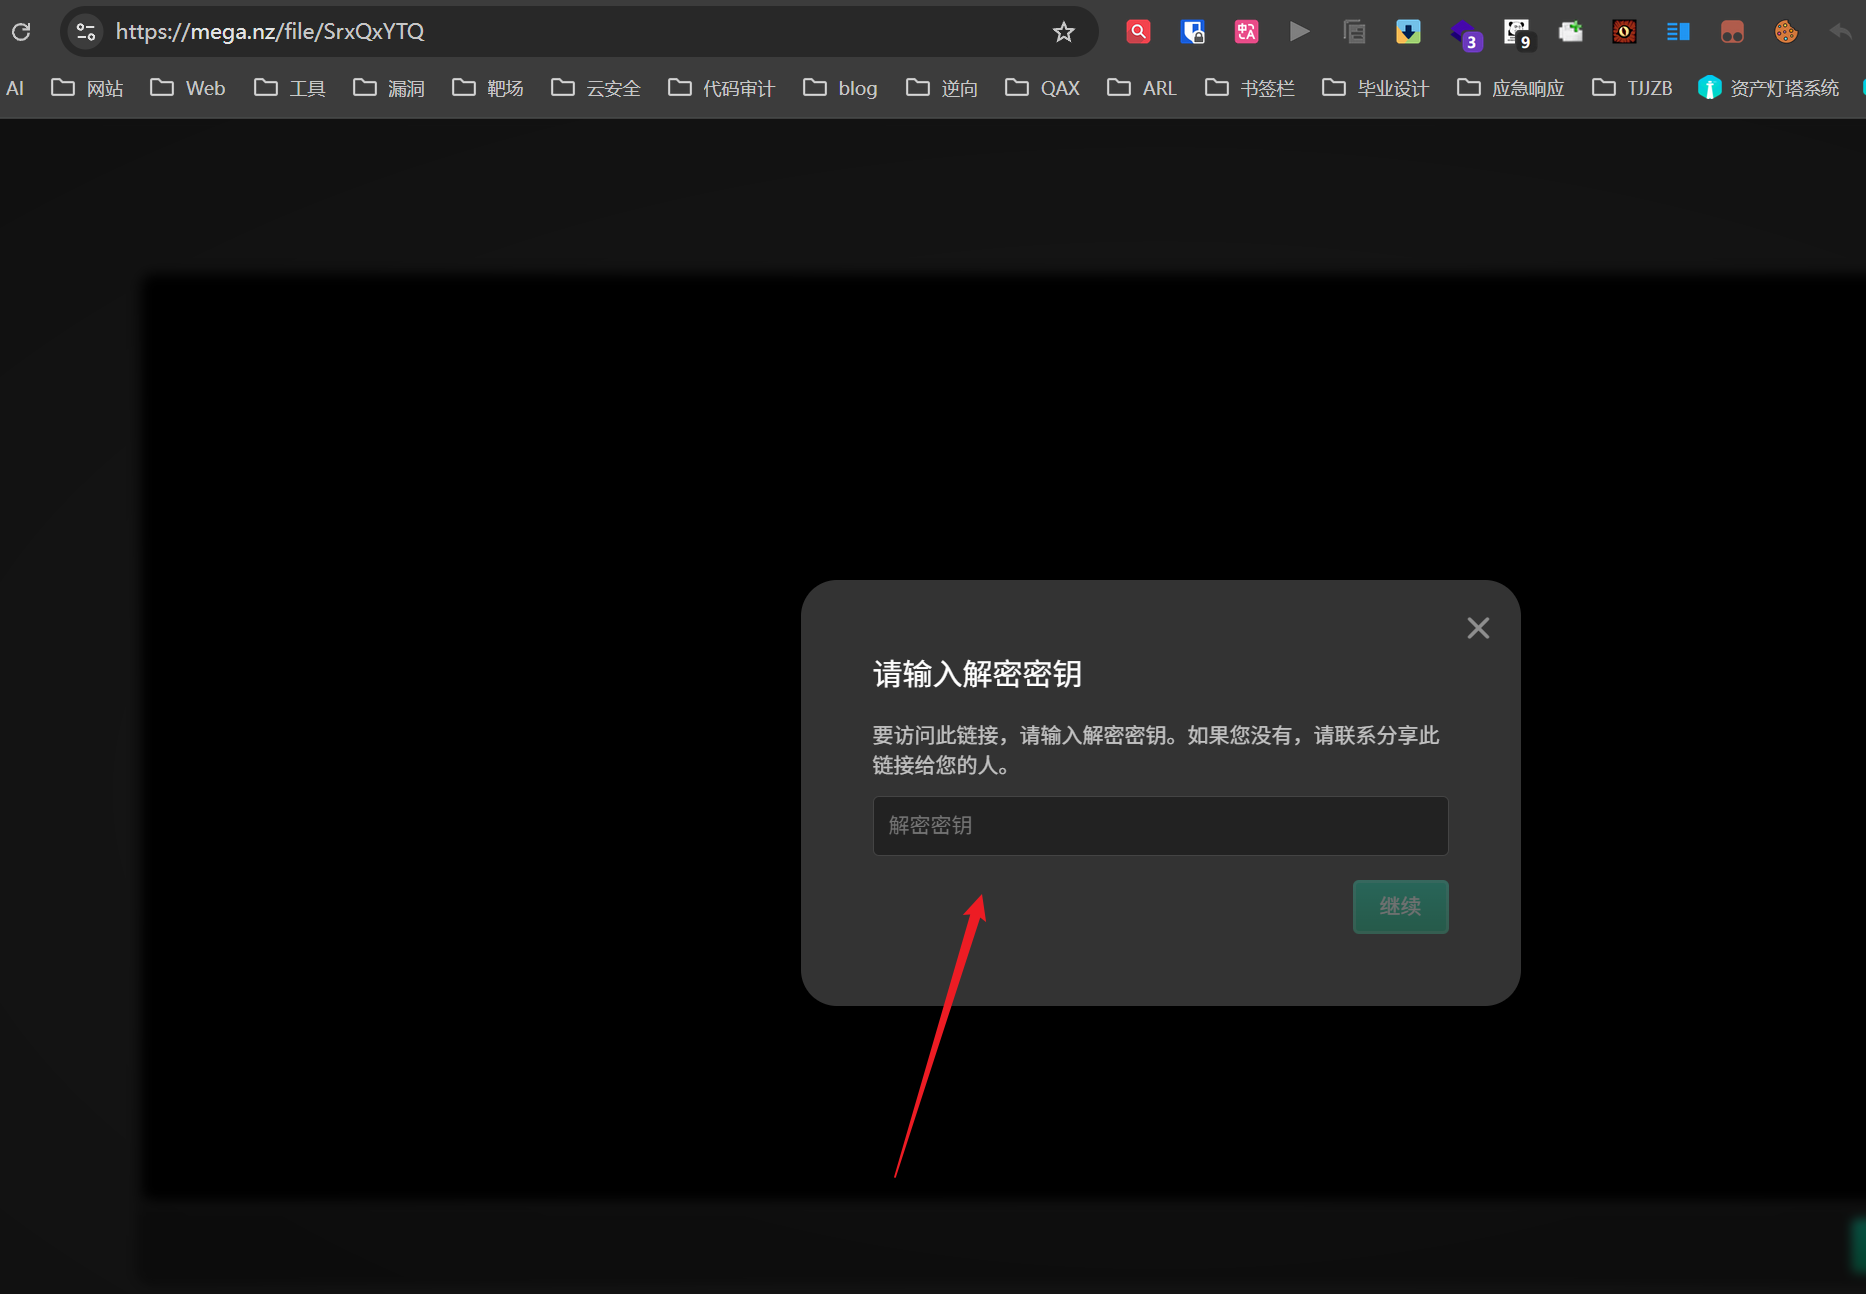
Task: Open the 应急响应 bookmark folder
Action: 1510,88
